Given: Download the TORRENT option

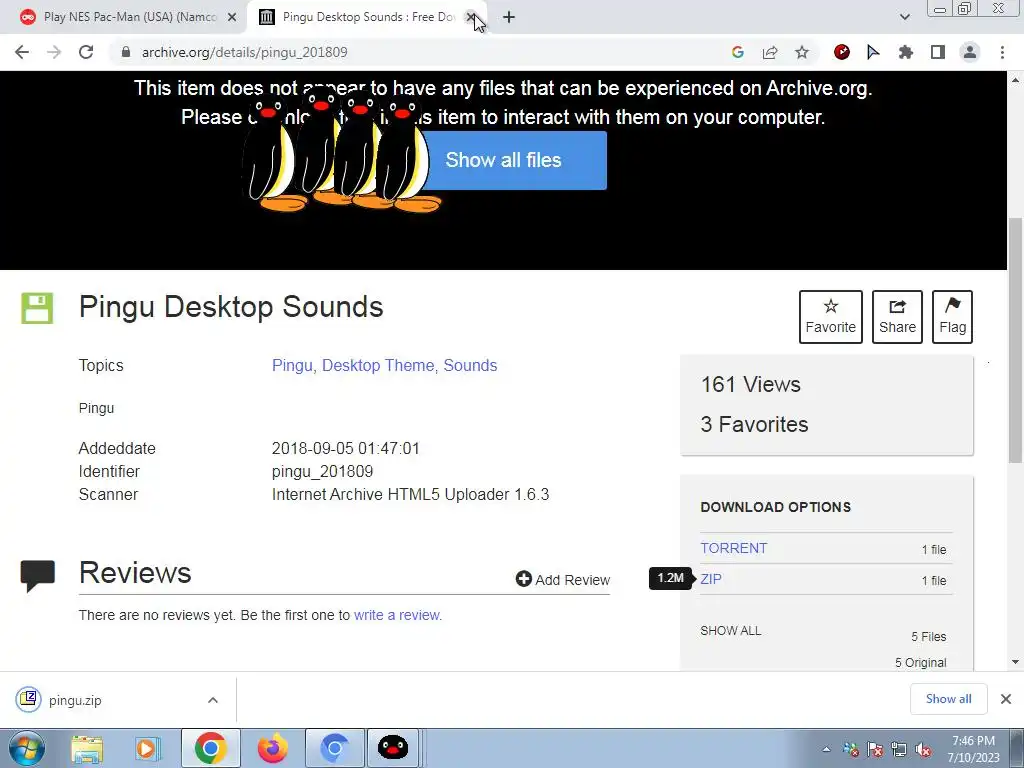Looking at the screenshot, I should pos(733,549).
